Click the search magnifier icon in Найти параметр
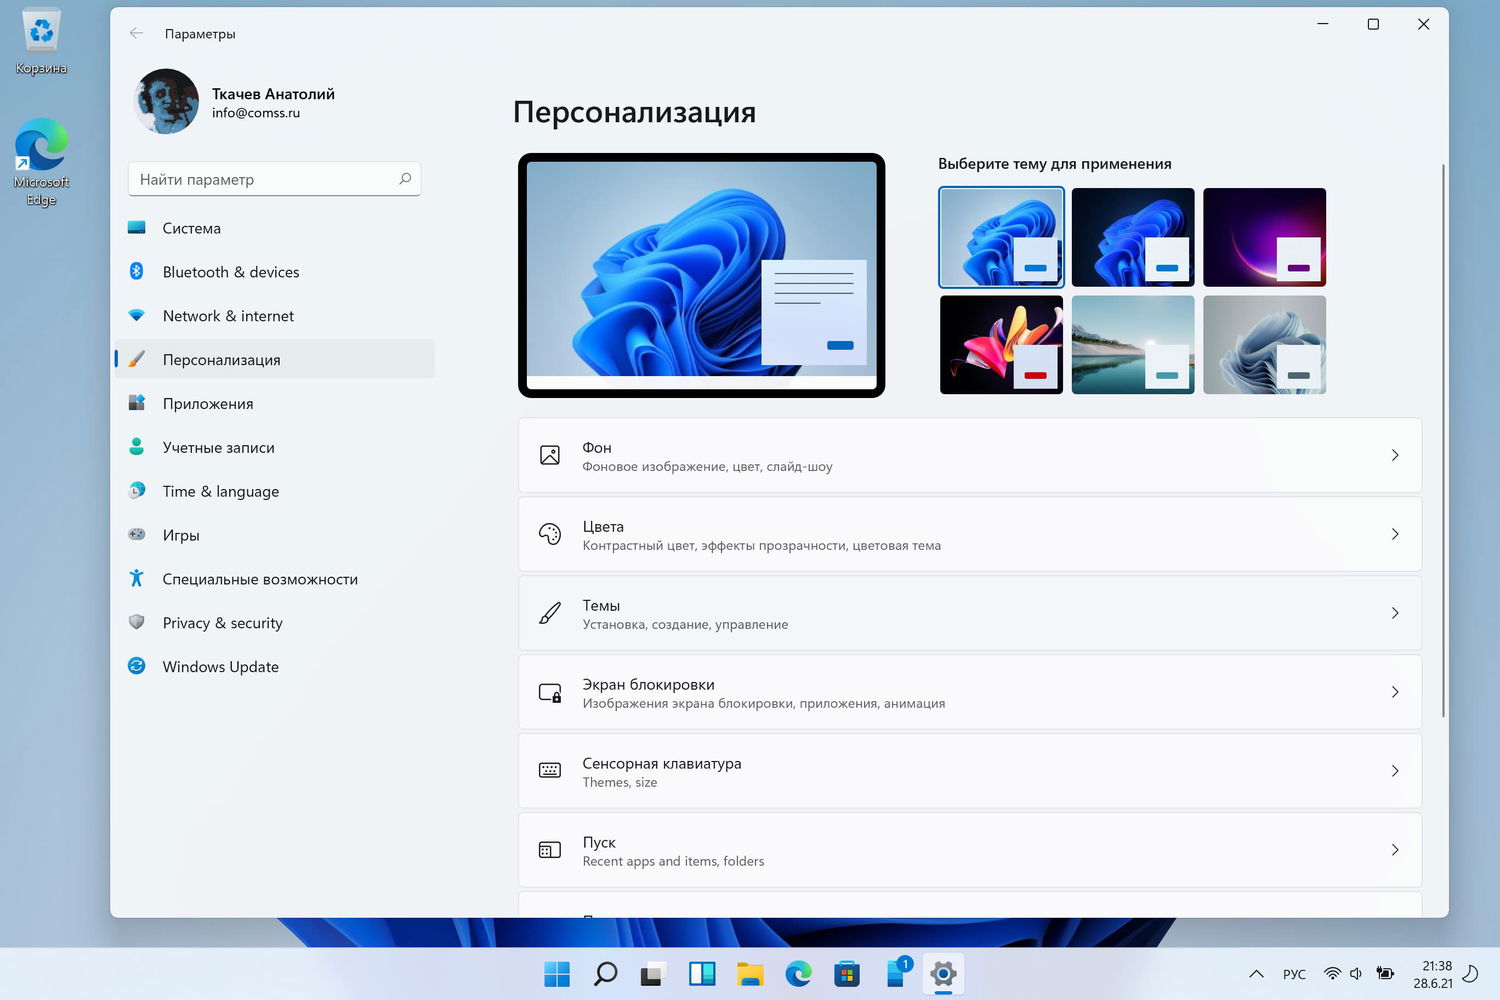The height and width of the screenshot is (1000, 1500). tap(405, 179)
